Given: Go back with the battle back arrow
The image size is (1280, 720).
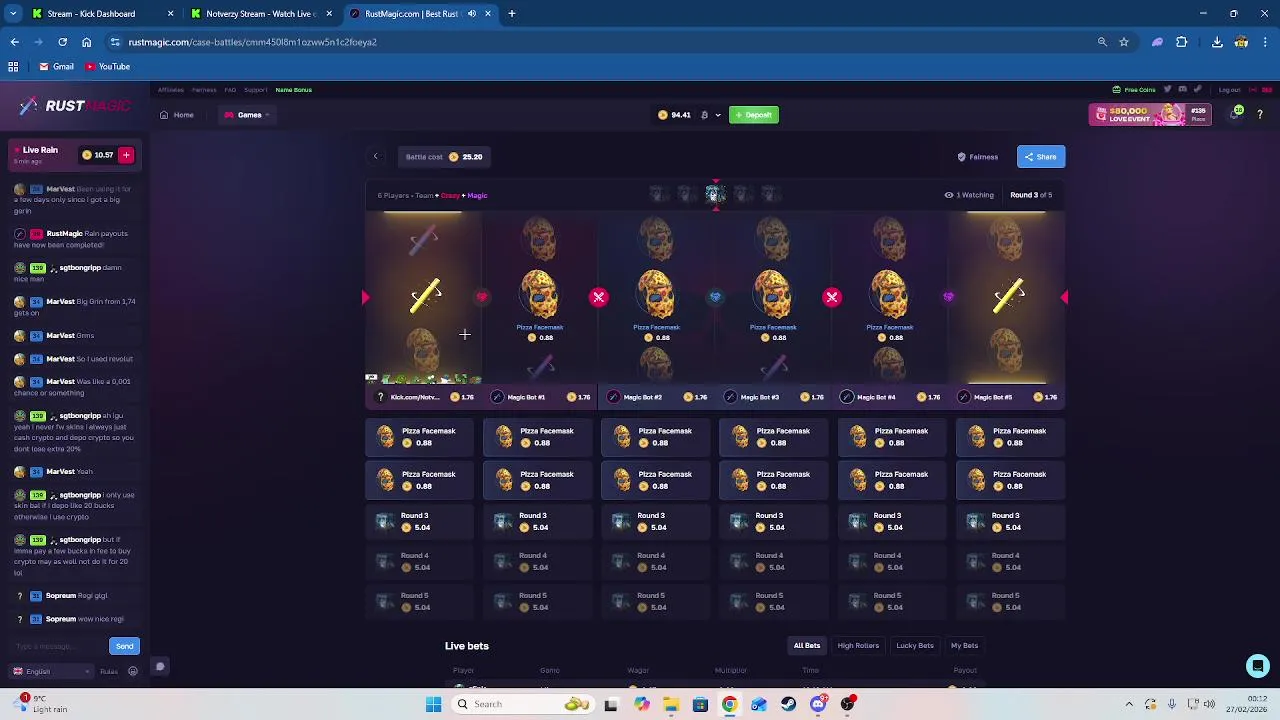Looking at the screenshot, I should point(376,157).
